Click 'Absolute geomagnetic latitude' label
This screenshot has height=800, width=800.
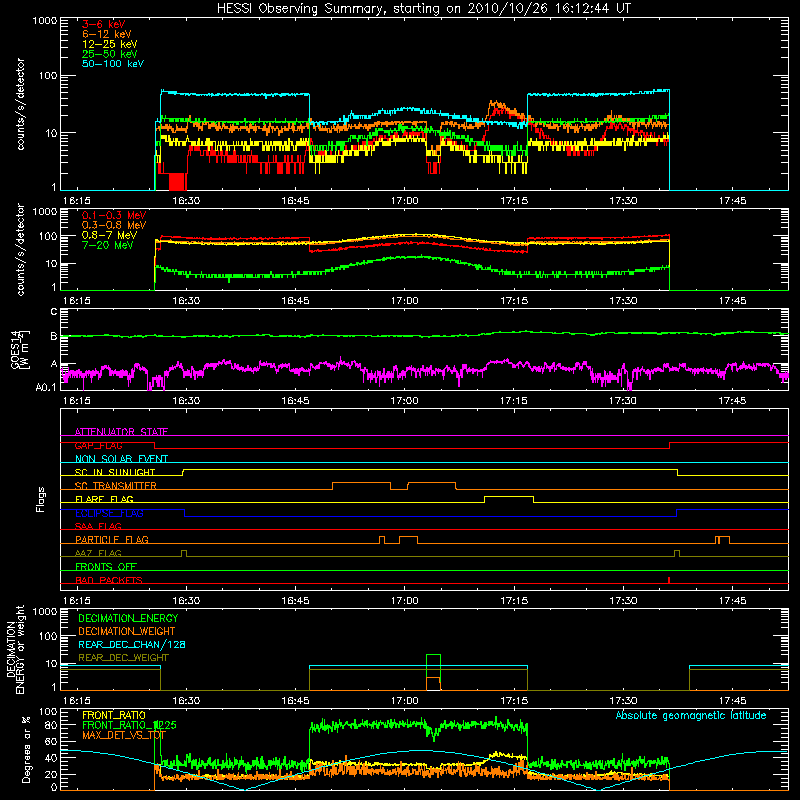click(x=691, y=715)
